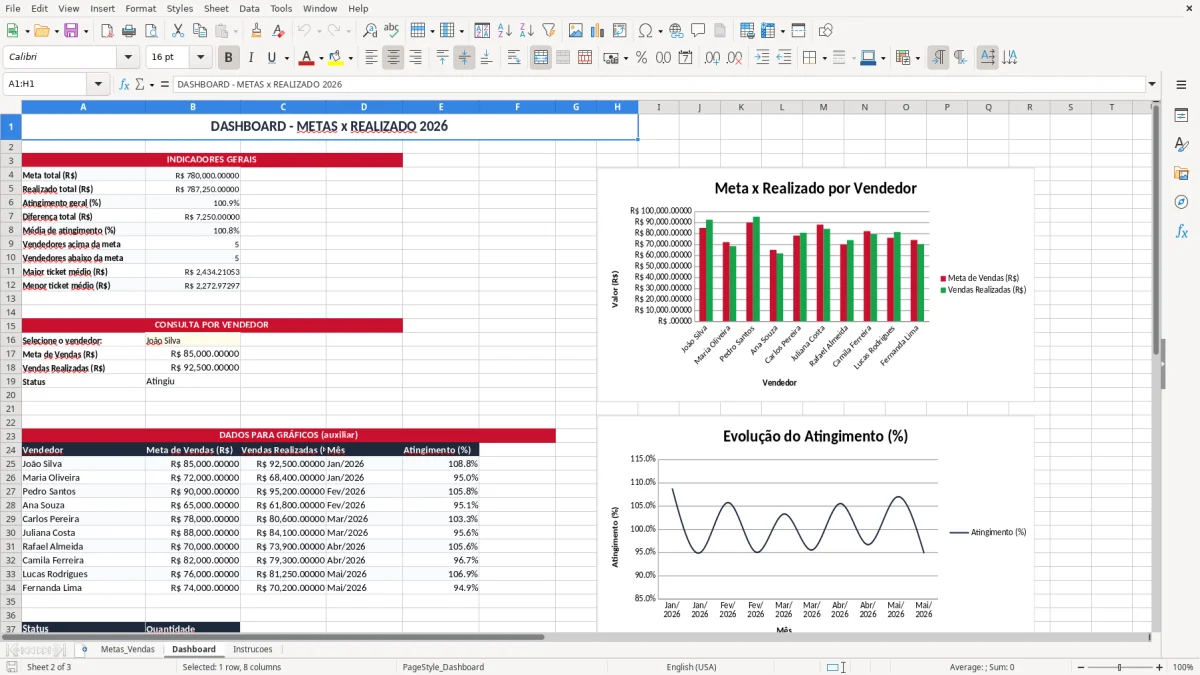Image resolution: width=1200 pixels, height=675 pixels.
Task: Click the Insert Image icon
Action: coord(575,31)
